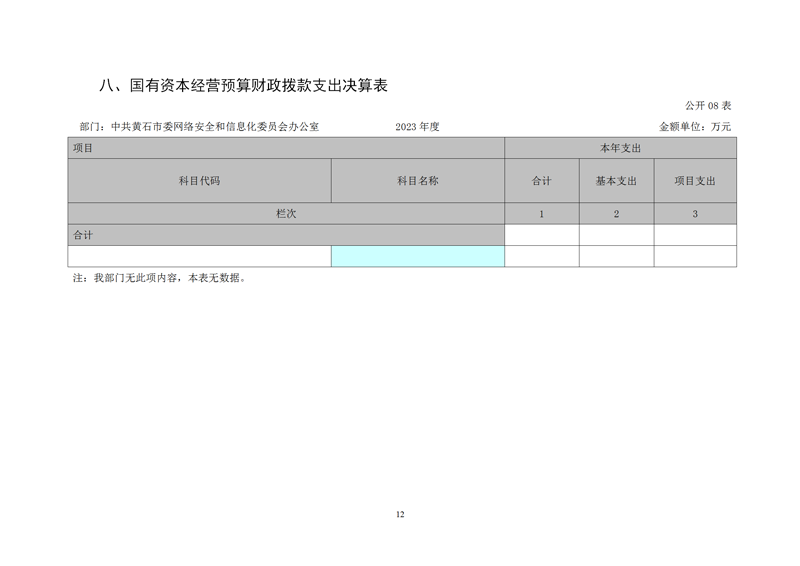Select the 项目支出 column header
This screenshot has height=566, width=800.
tap(695, 181)
